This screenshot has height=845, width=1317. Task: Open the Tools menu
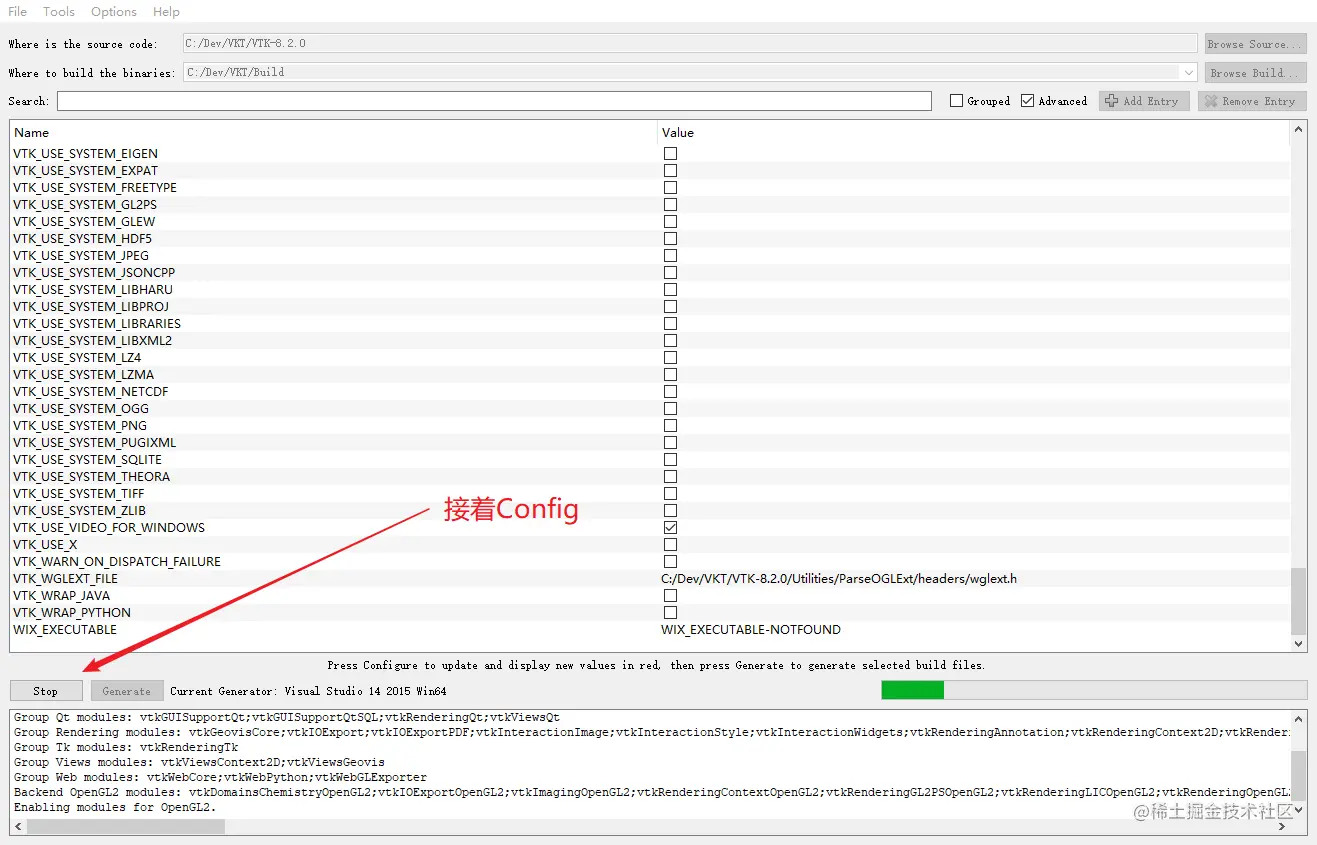(x=59, y=11)
